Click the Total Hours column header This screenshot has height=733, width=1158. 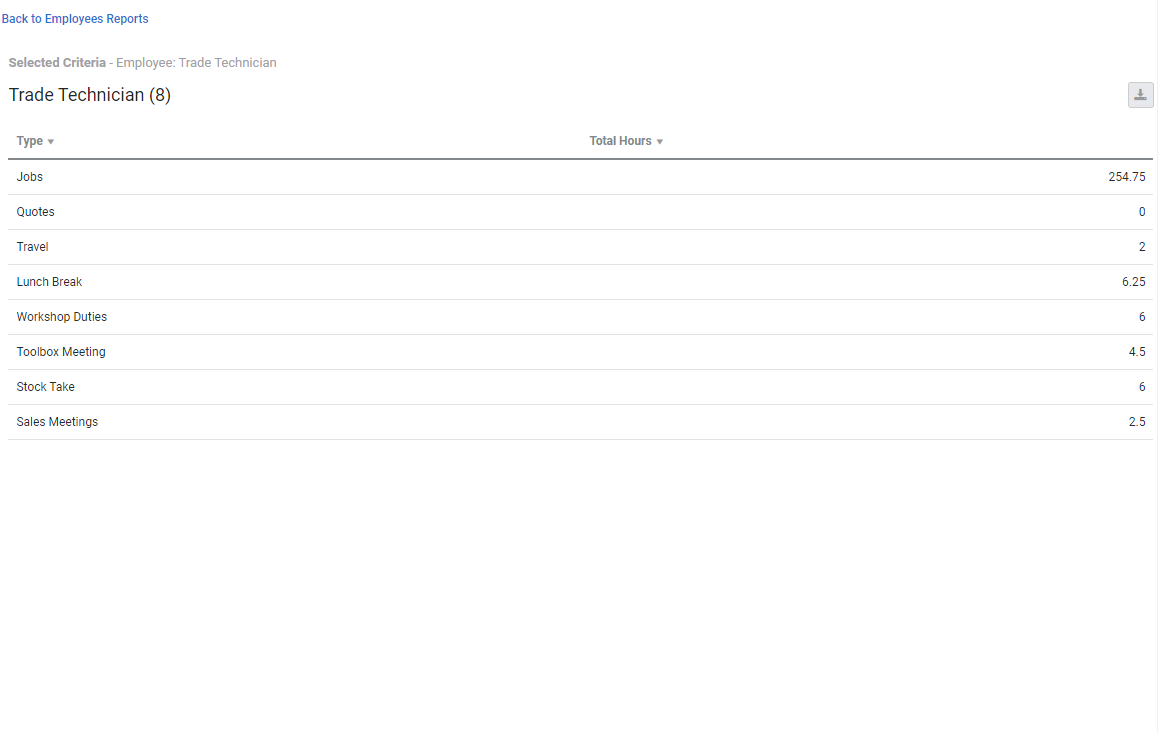[620, 141]
